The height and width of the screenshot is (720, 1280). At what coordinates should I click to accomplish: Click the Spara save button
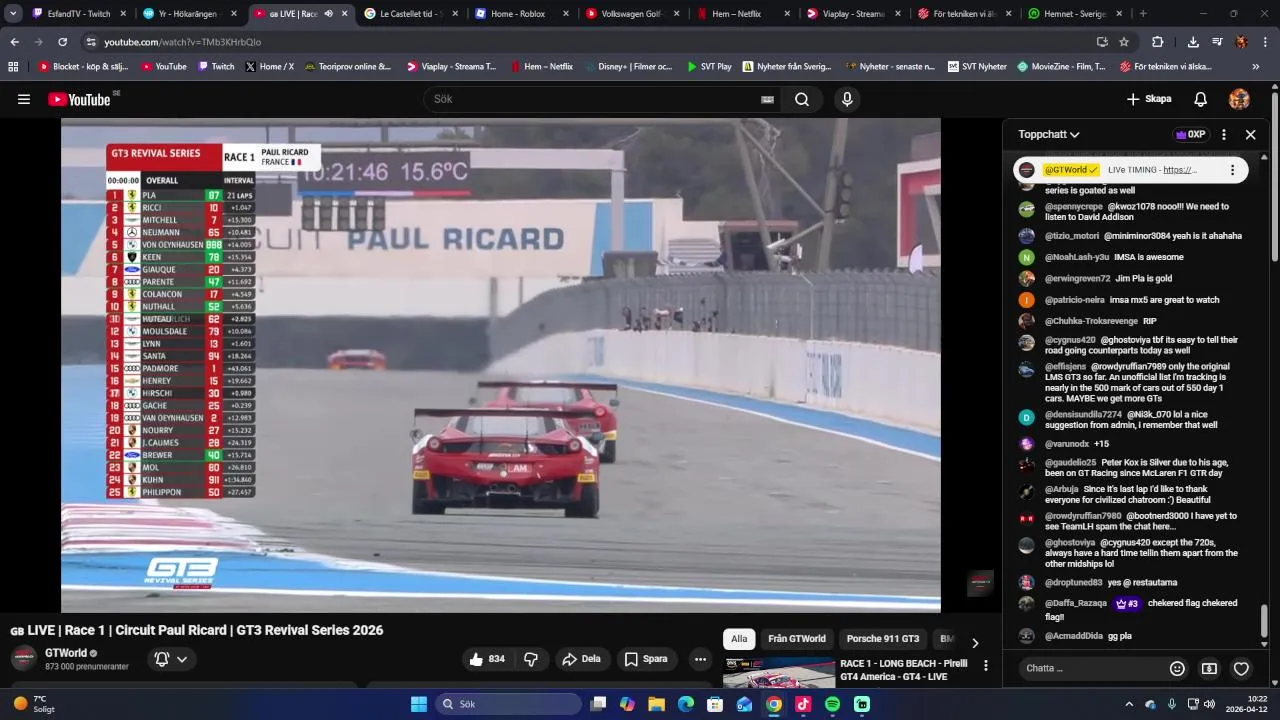click(x=646, y=659)
